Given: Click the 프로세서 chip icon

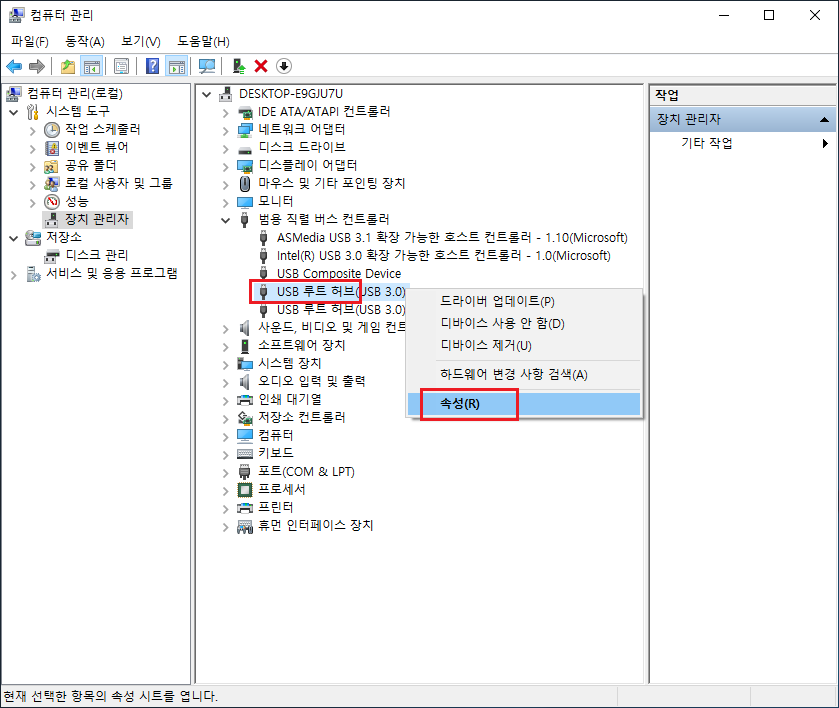Looking at the screenshot, I should pyautogui.click(x=245, y=490).
